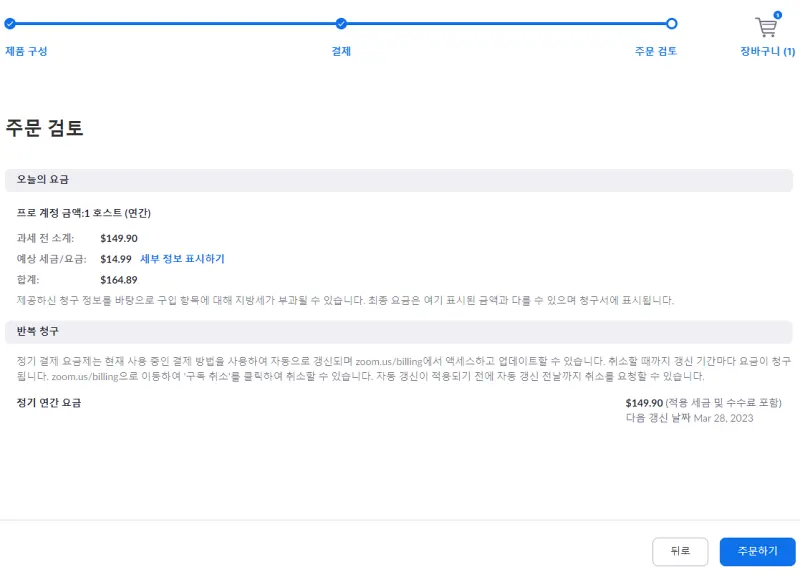Click the shopping cart icon
The height and width of the screenshot is (582, 800).
coord(766,27)
